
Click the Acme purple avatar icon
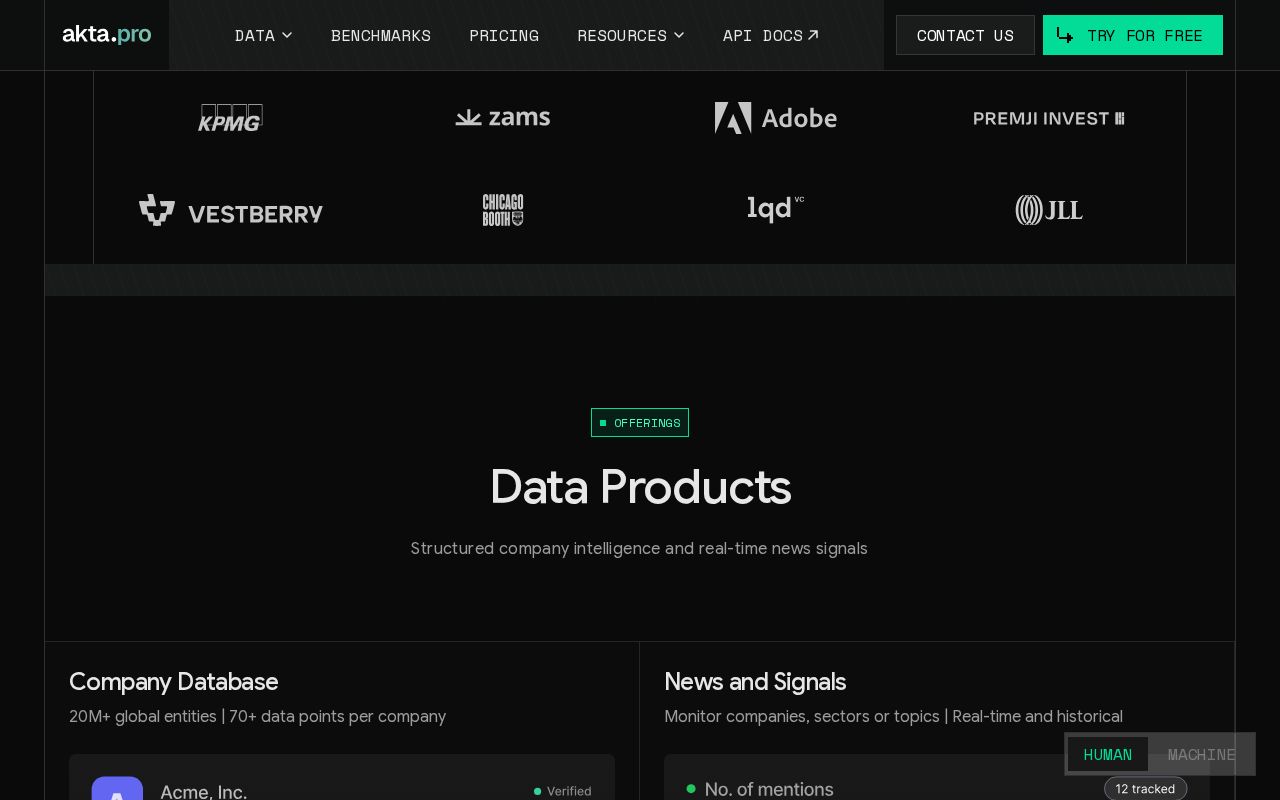click(117, 788)
